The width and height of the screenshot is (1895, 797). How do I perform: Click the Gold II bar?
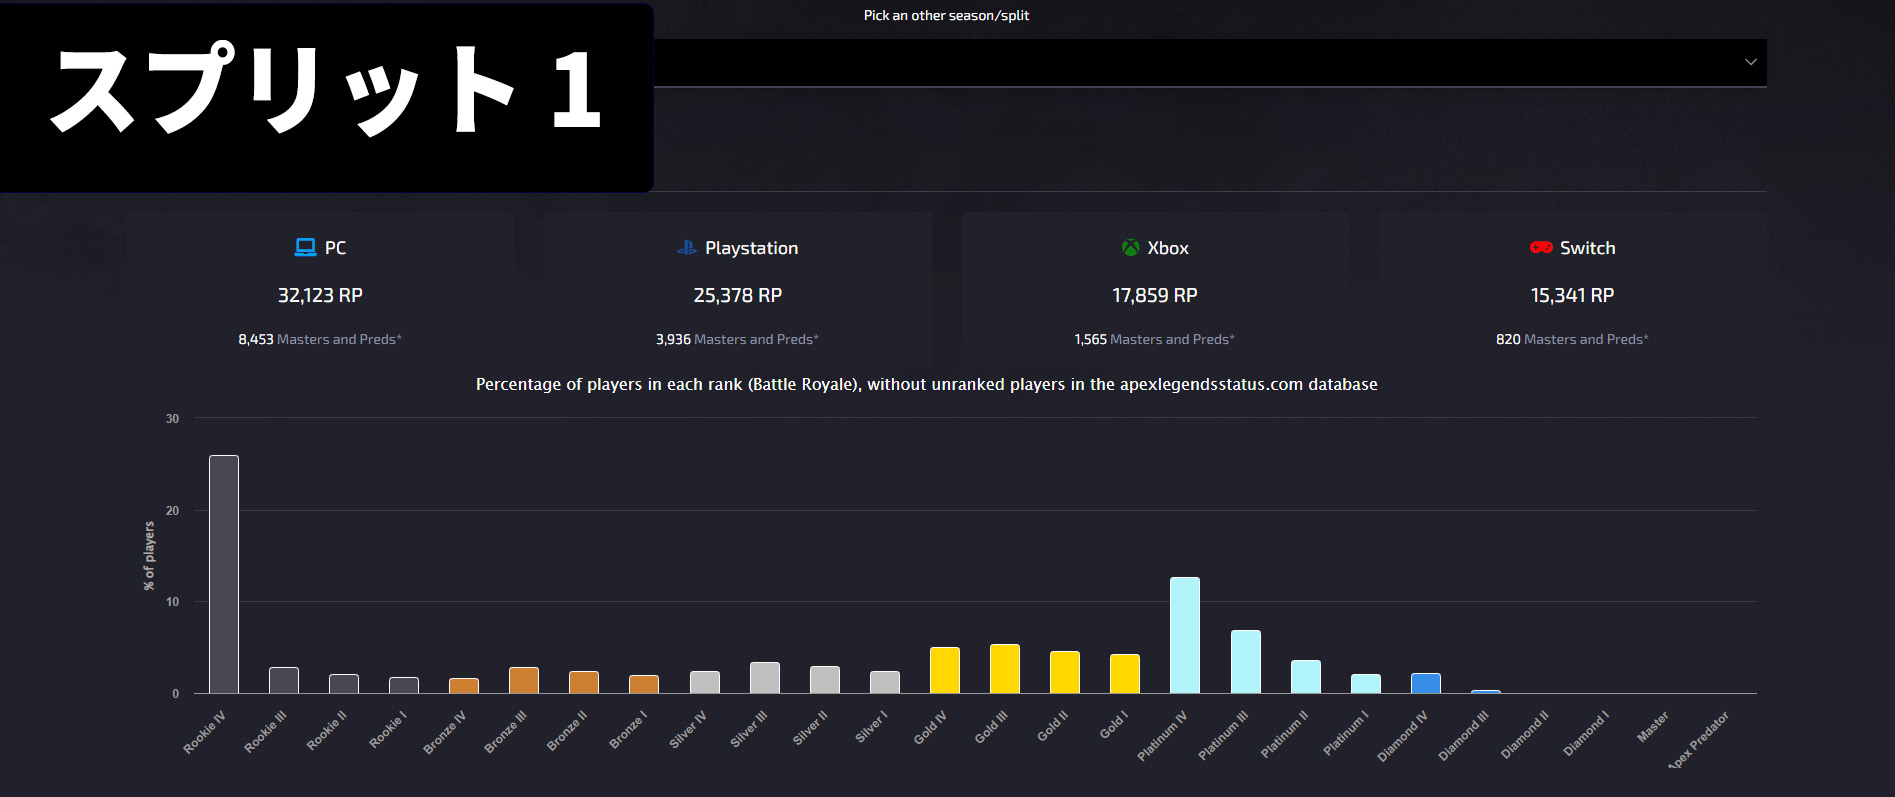(1065, 672)
